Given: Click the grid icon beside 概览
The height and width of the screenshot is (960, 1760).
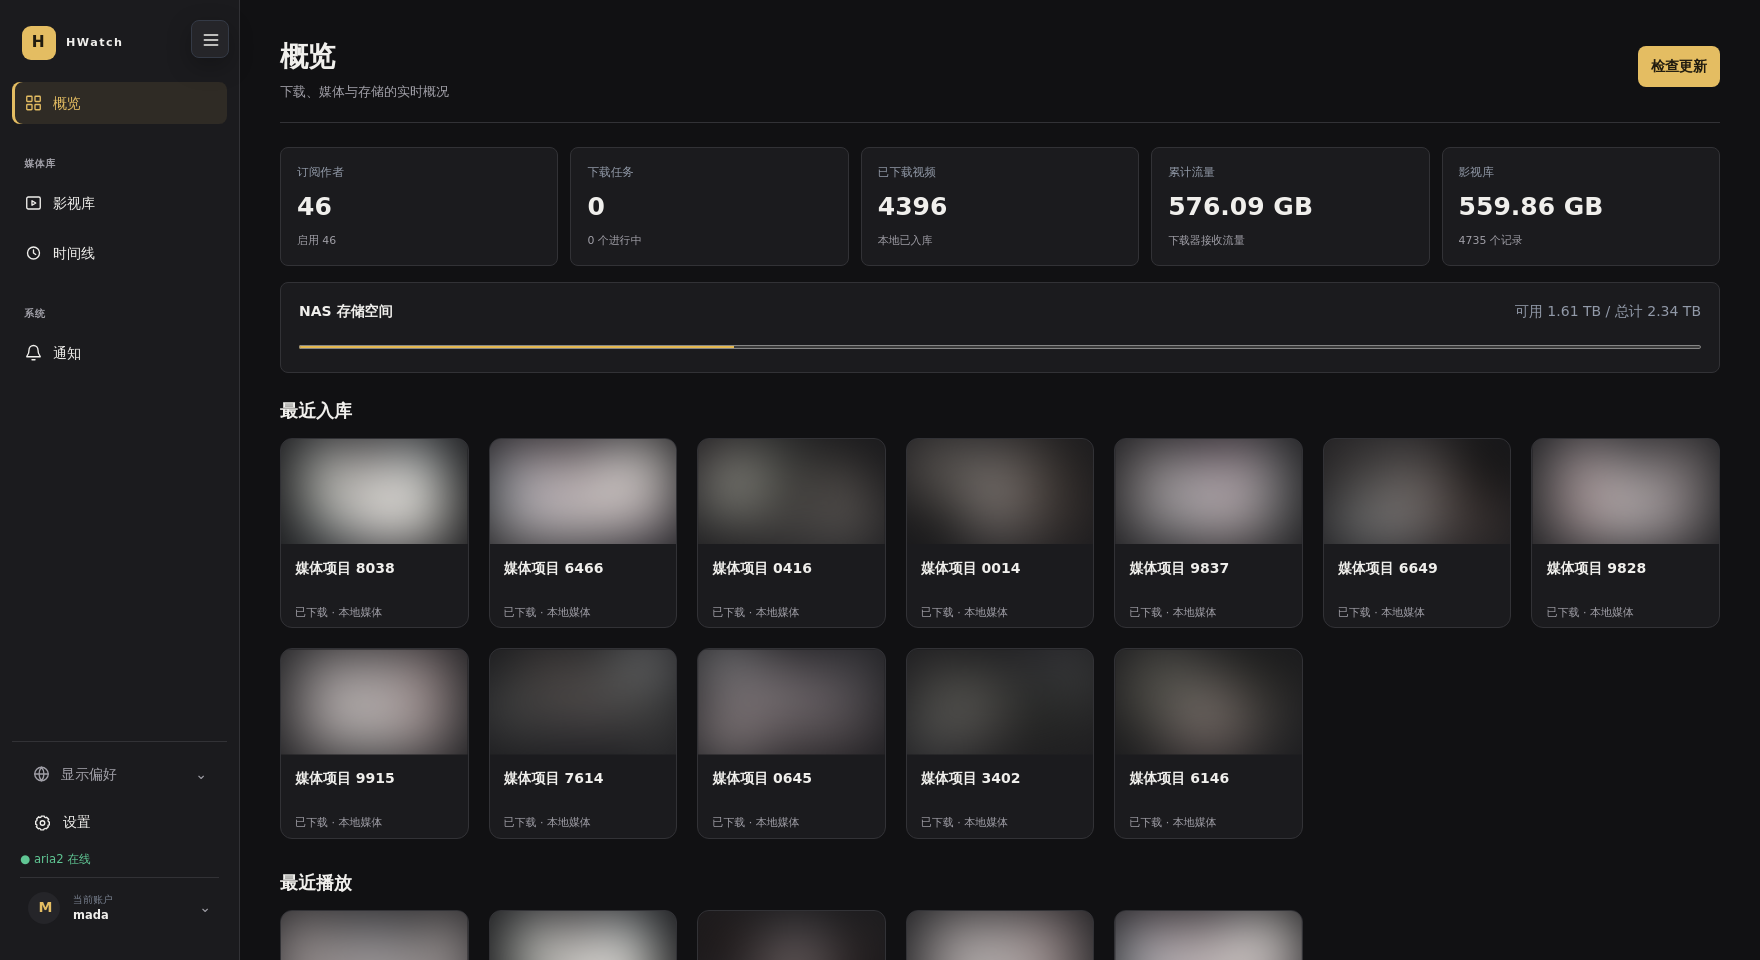Looking at the screenshot, I should [x=34, y=103].
